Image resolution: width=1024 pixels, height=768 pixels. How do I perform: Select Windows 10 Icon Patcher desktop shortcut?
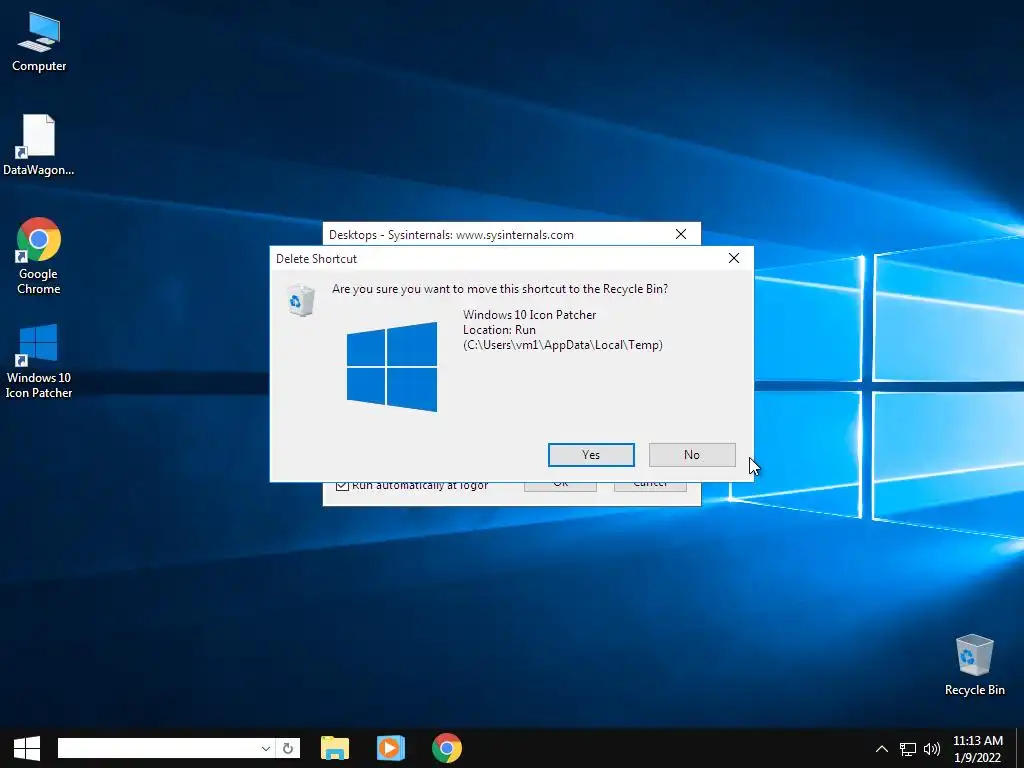pyautogui.click(x=39, y=360)
